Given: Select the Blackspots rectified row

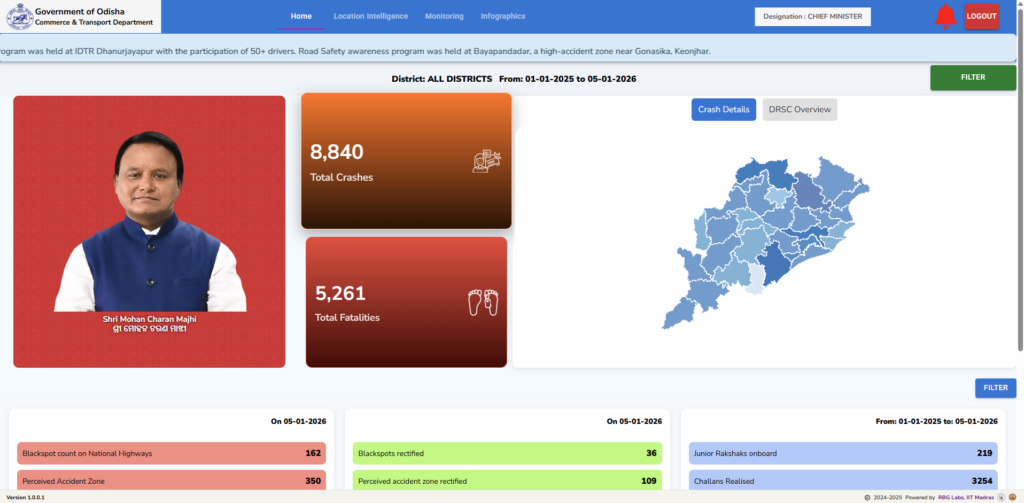Looking at the screenshot, I should [507, 453].
